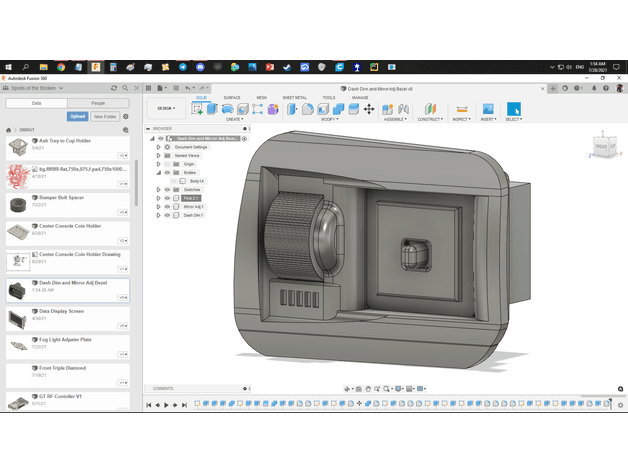Click the Upload button
The image size is (628, 472).
[x=77, y=116]
